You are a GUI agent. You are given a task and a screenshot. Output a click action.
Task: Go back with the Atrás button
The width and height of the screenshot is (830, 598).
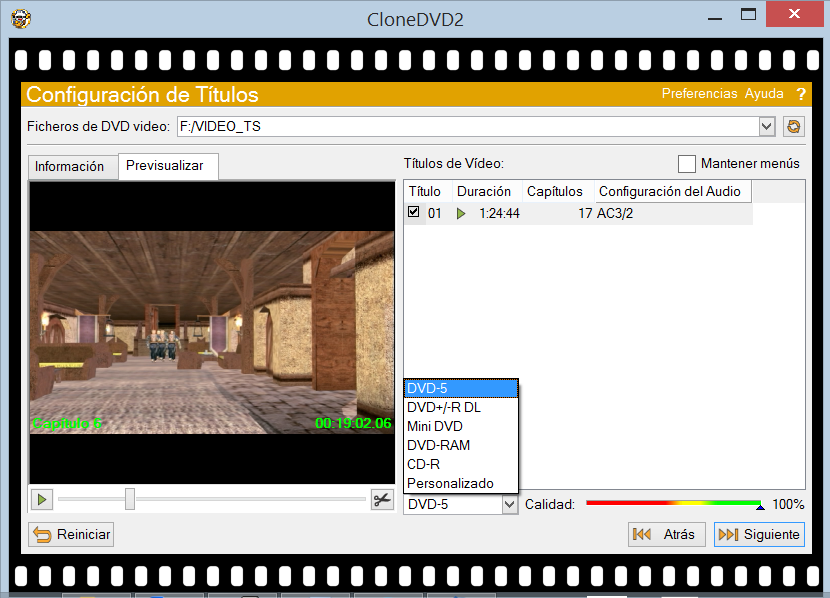pyautogui.click(x=667, y=534)
